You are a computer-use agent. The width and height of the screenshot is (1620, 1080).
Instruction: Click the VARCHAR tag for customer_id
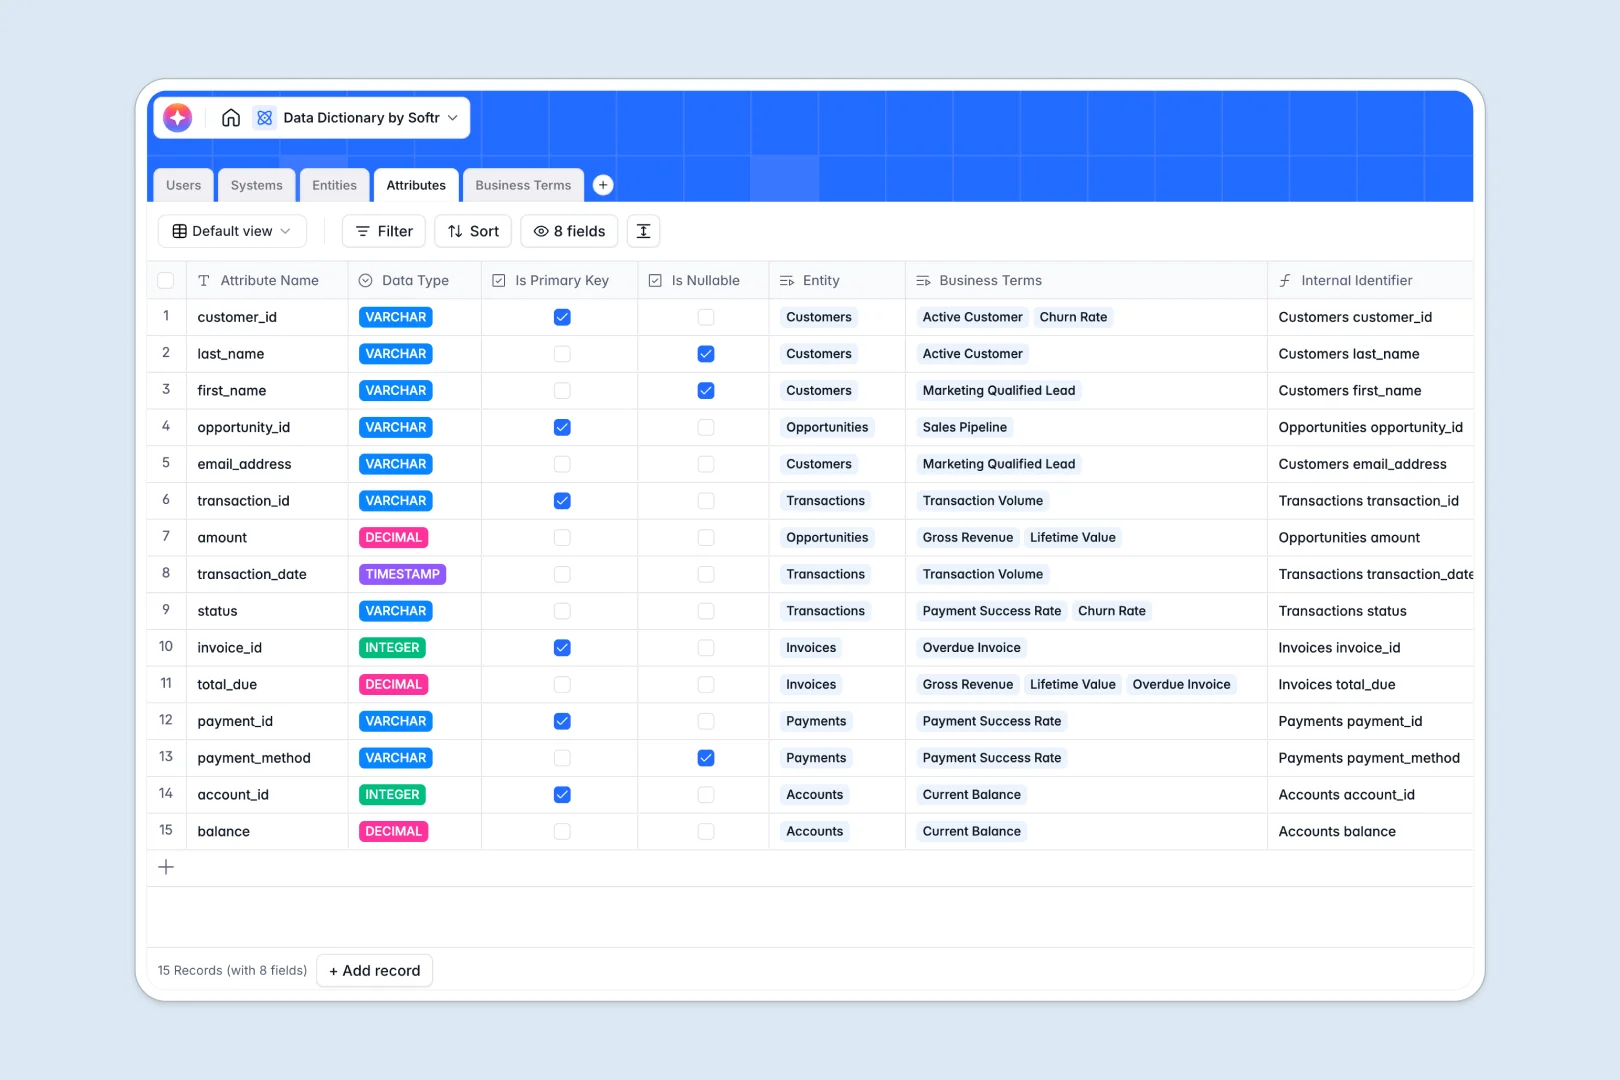click(x=396, y=317)
